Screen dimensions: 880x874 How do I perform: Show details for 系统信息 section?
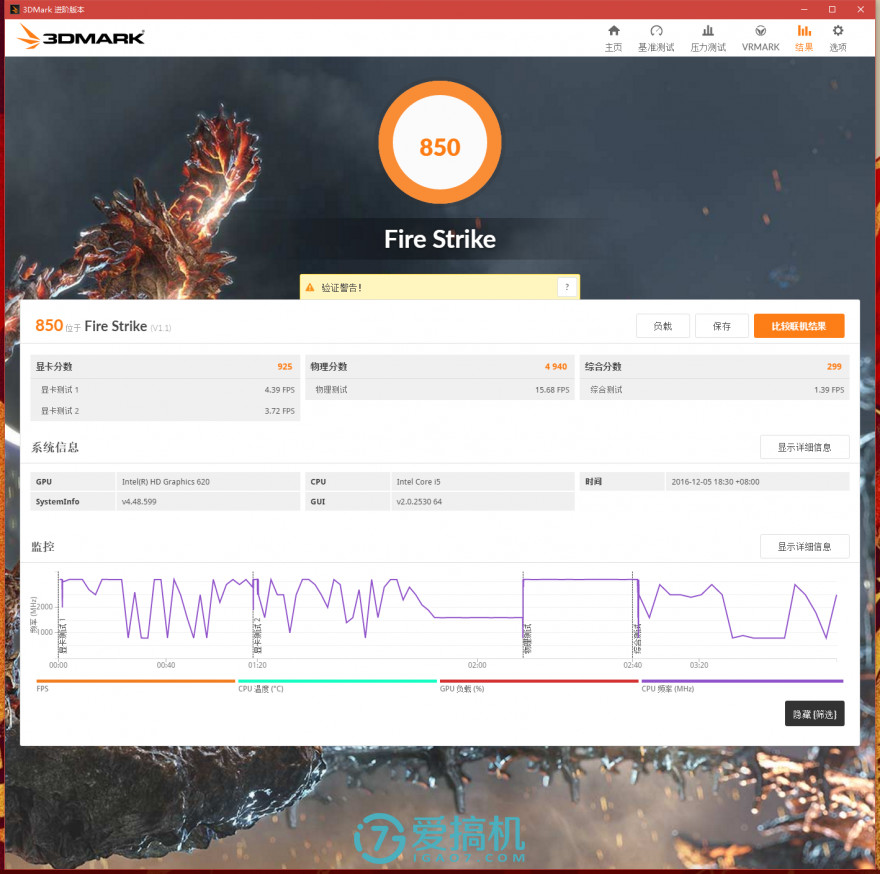click(x=804, y=447)
